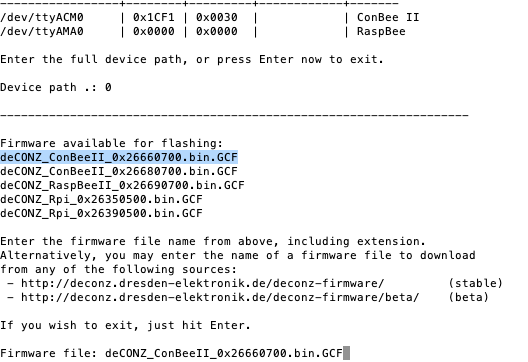Screen dimensions: 528x362
Task: Open the stable deconz-firmware URL
Action: click(x=202, y=283)
